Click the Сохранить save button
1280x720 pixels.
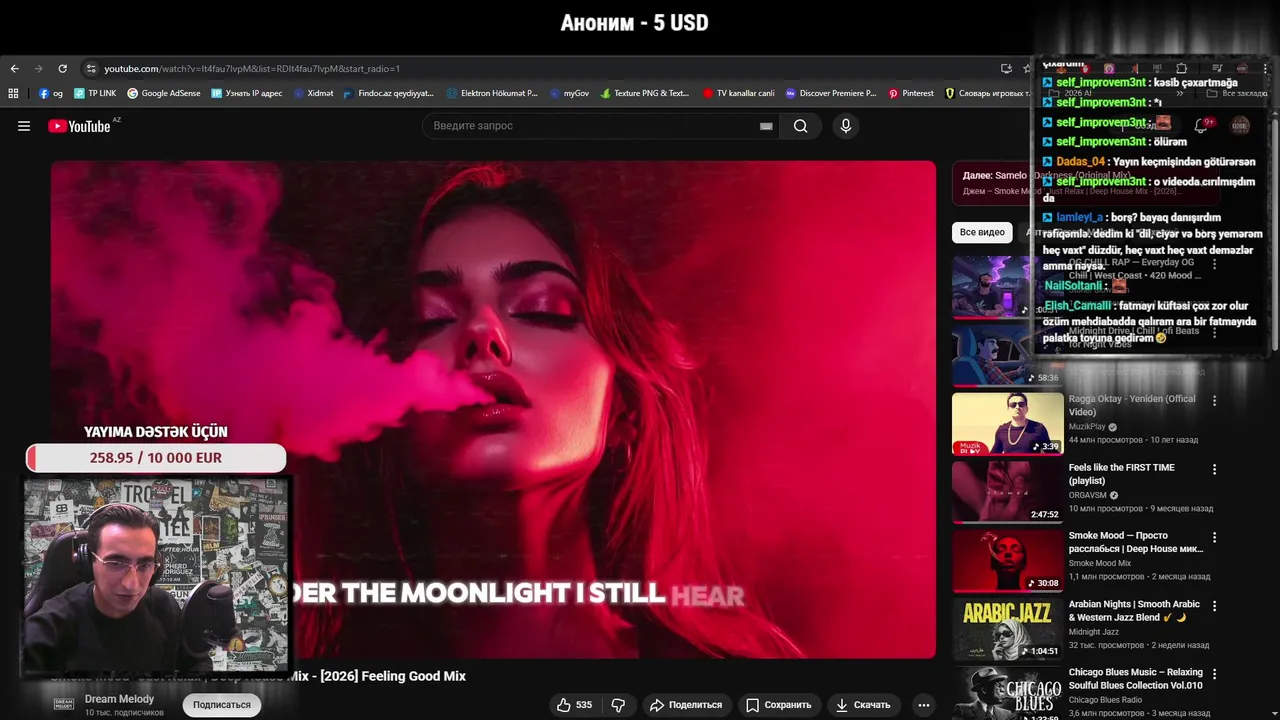778,705
